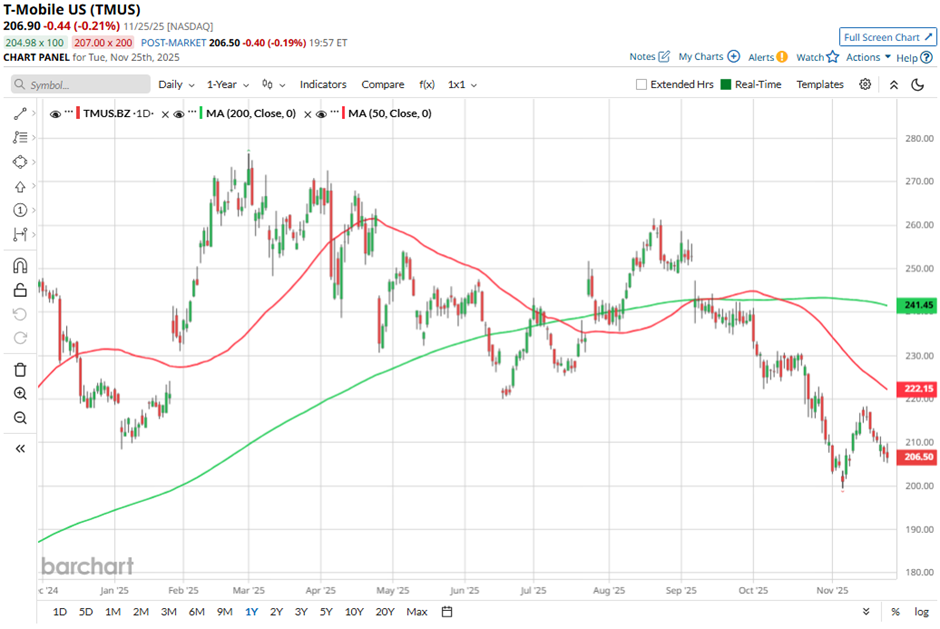This screenshot has height=629, width=940.
Task: Expand the Actions dropdown menu
Action: pyautogui.click(x=868, y=57)
